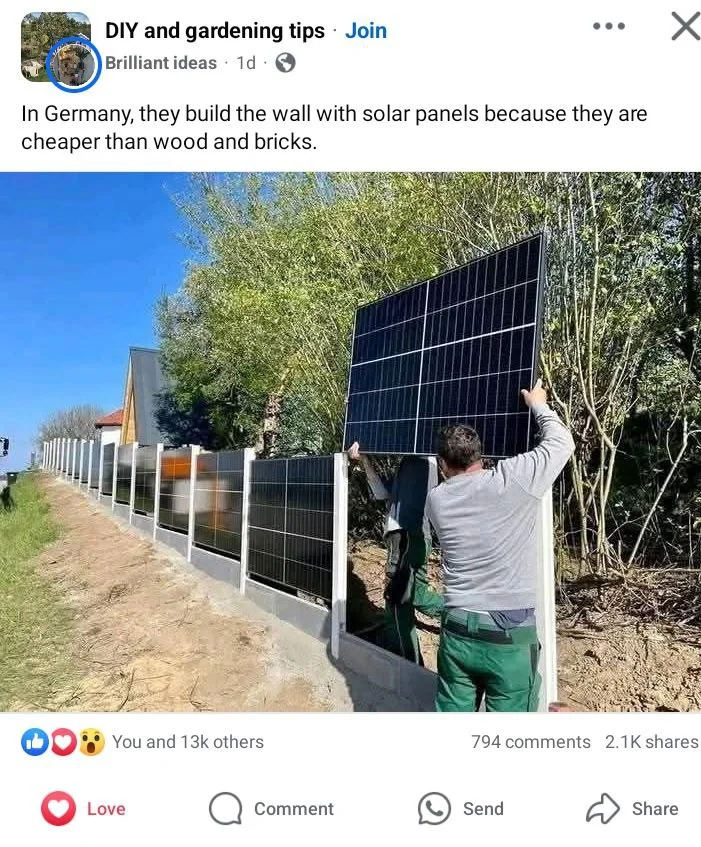Click the WhatsApp Send icon
The width and height of the screenshot is (701, 847).
click(x=434, y=809)
